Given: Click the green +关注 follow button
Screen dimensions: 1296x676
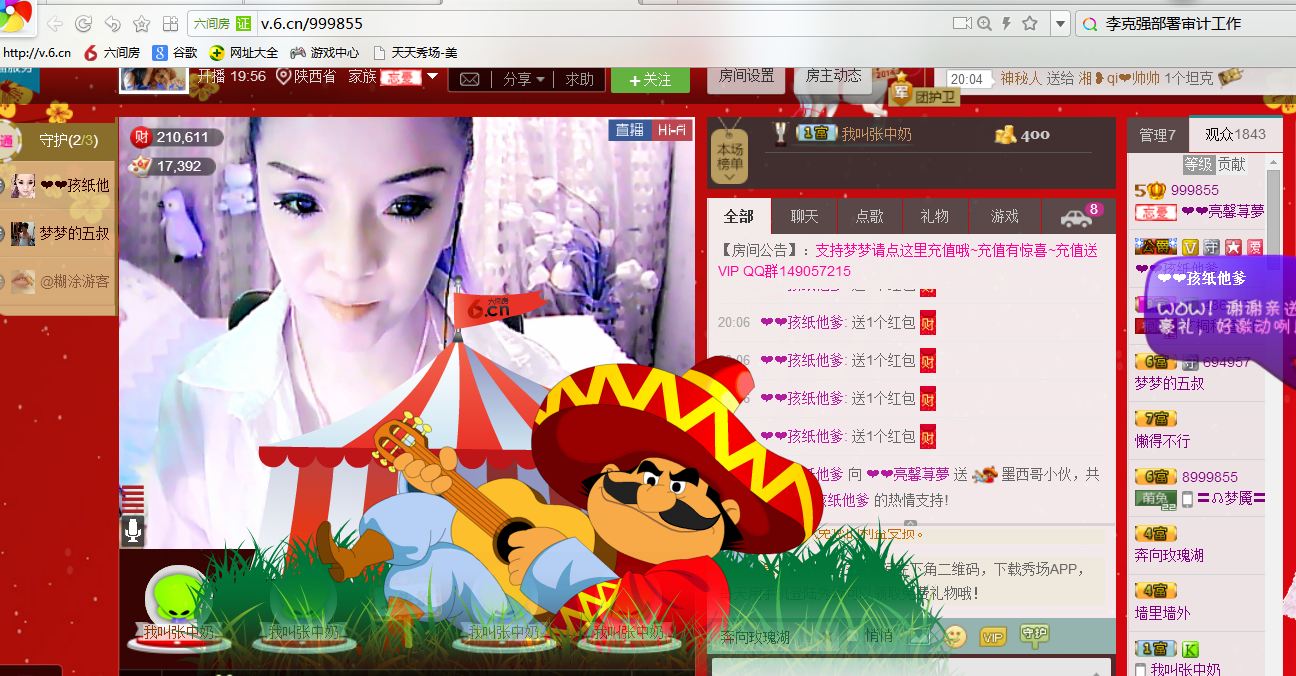Looking at the screenshot, I should pos(650,80).
